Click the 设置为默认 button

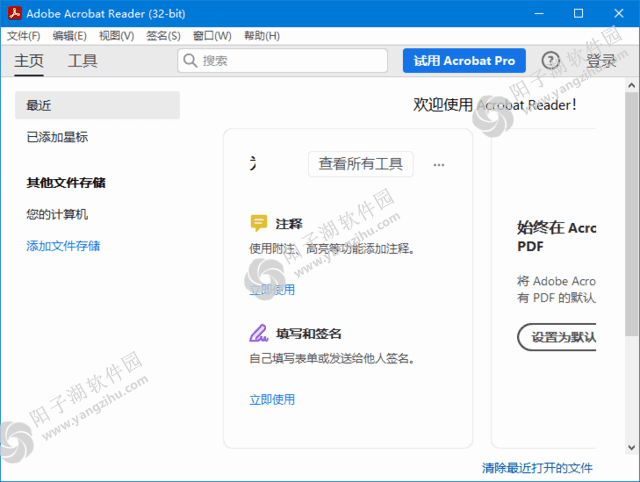click(x=557, y=337)
